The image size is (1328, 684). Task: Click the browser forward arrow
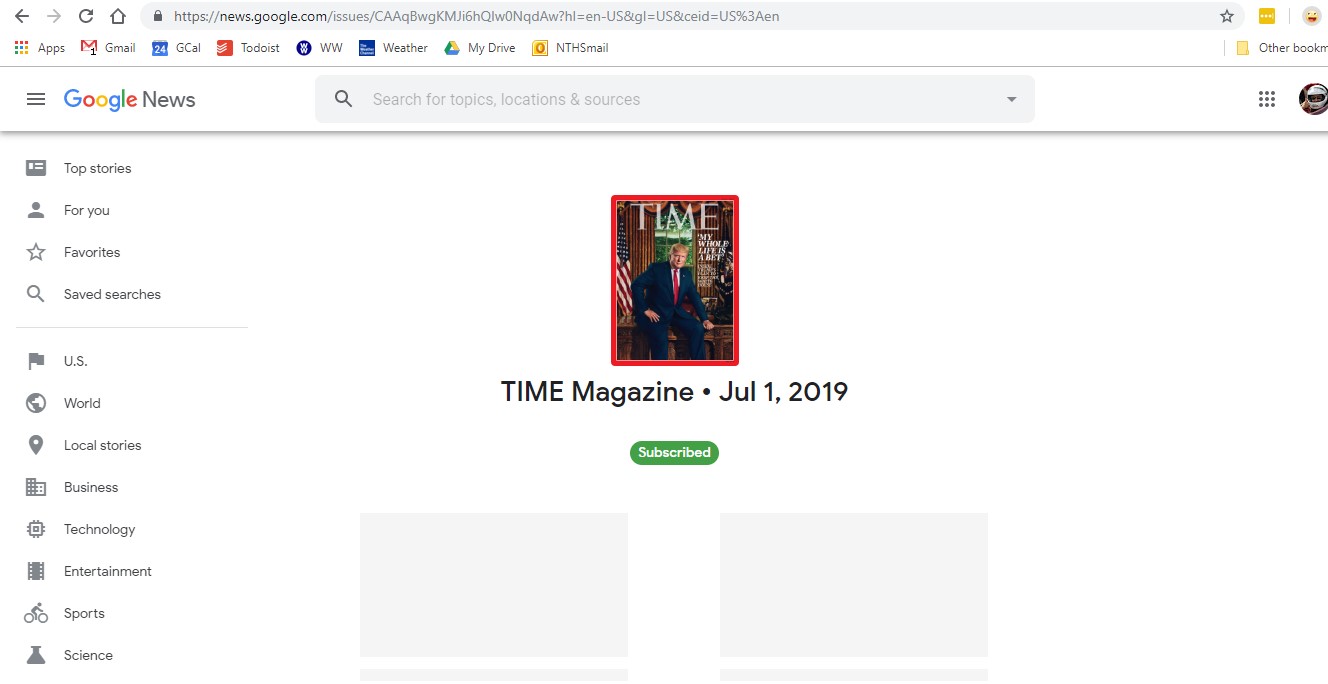[53, 16]
